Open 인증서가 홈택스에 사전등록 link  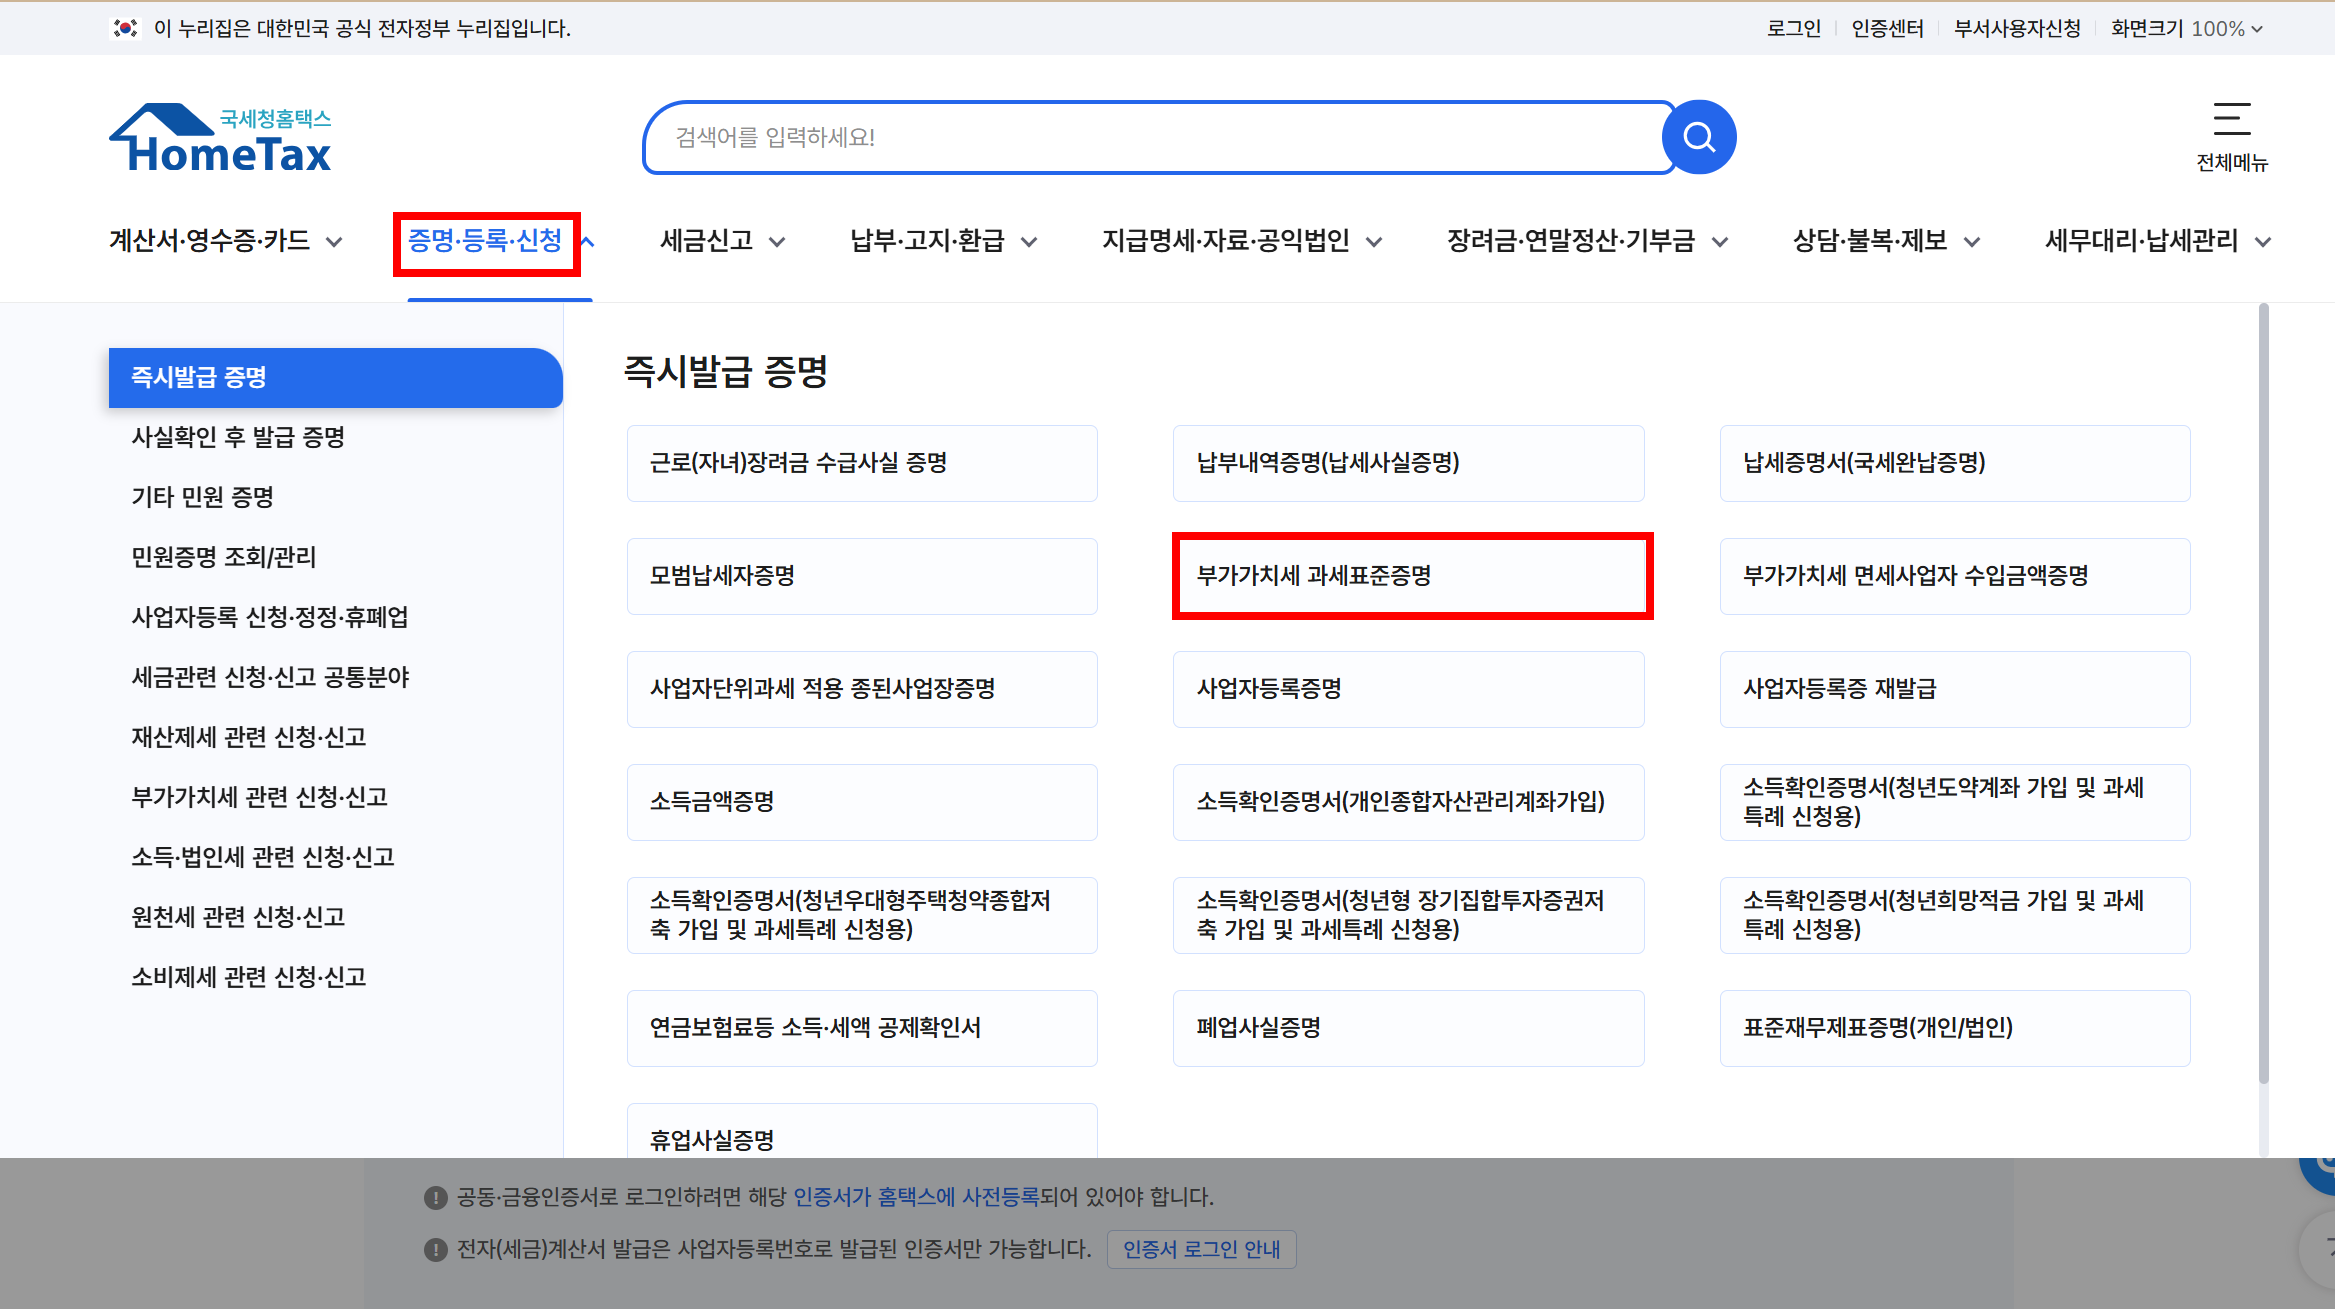(x=915, y=1197)
